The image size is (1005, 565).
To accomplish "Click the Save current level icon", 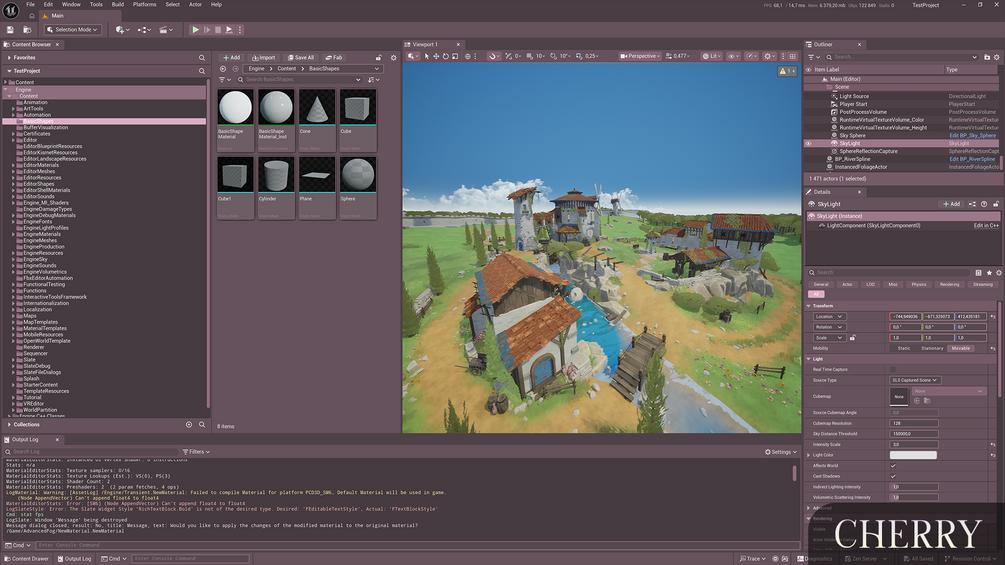I will (x=10, y=29).
